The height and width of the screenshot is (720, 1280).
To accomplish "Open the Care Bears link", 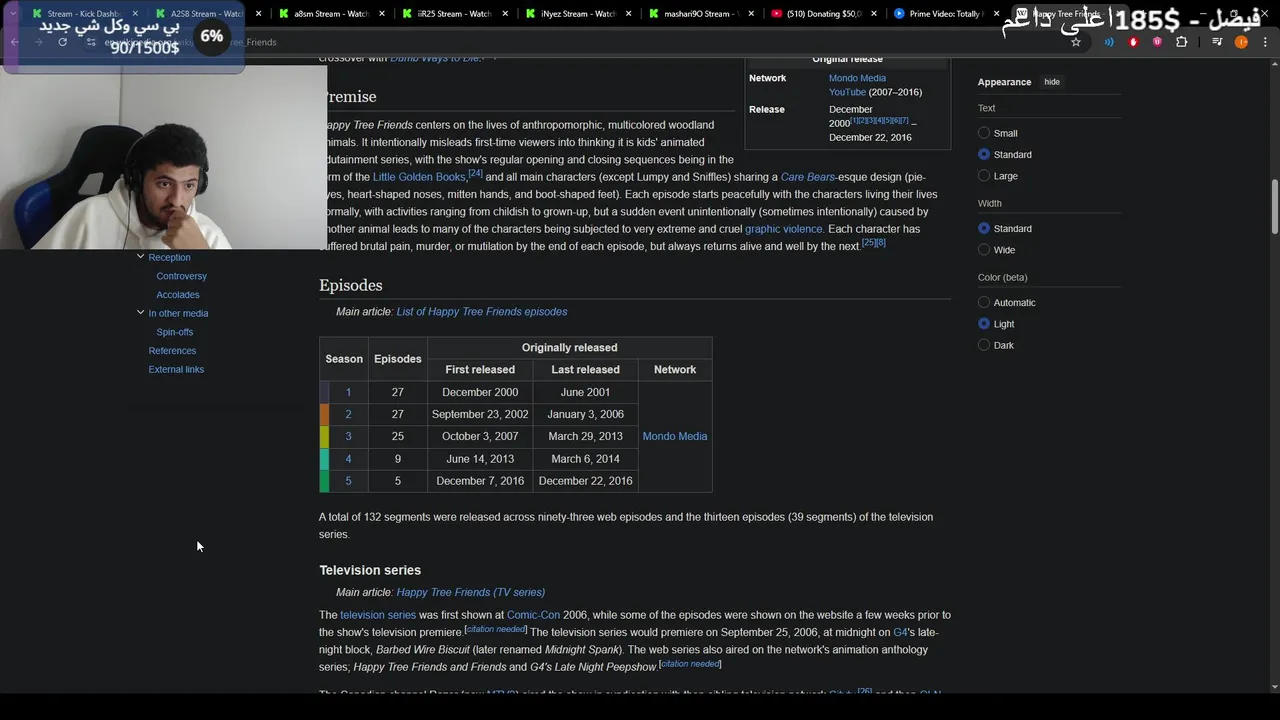I will point(807,177).
